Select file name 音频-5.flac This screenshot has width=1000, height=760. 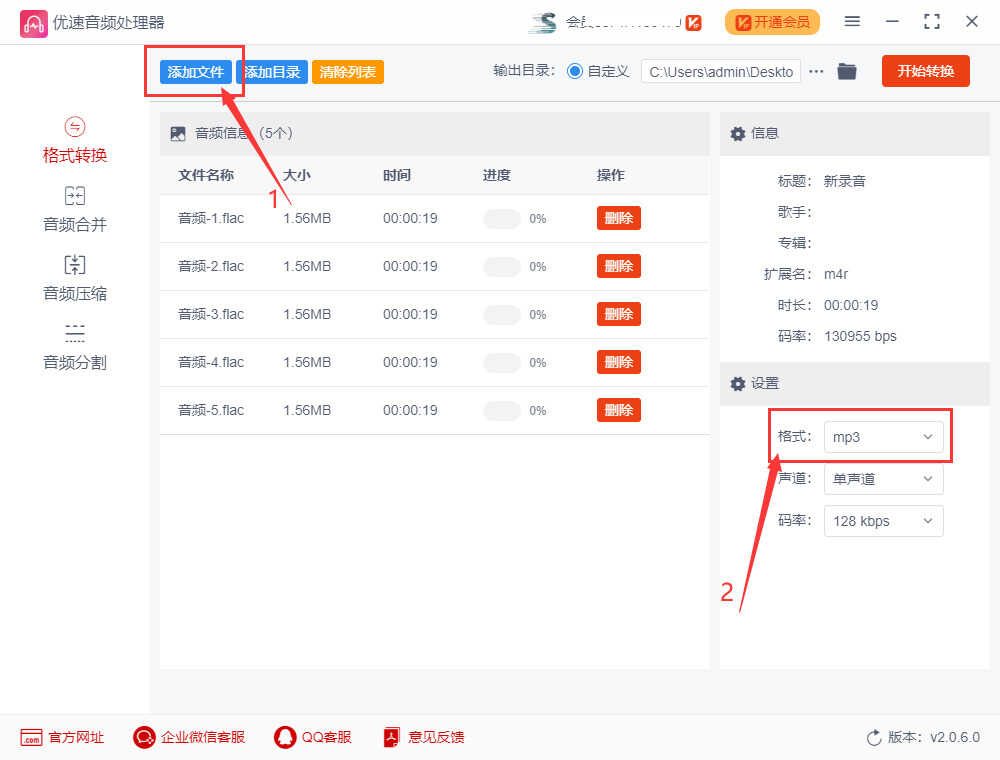pyautogui.click(x=211, y=409)
